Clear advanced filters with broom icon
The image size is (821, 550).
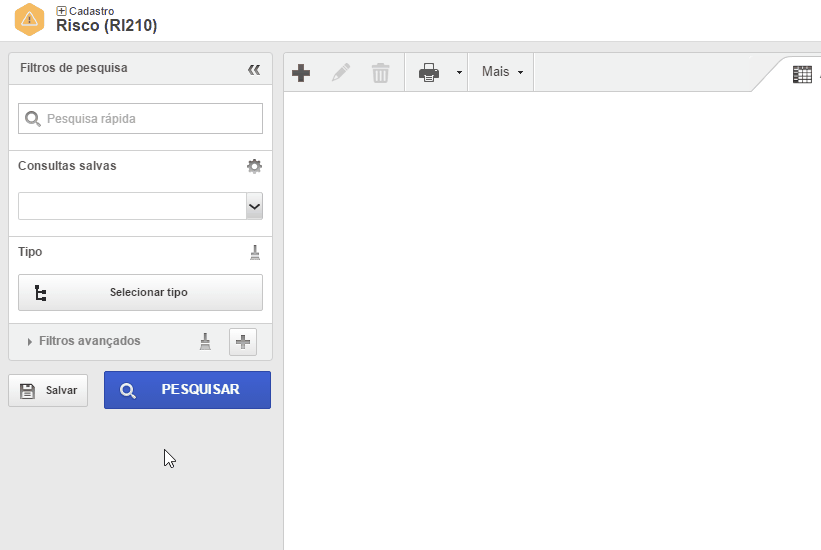click(205, 341)
